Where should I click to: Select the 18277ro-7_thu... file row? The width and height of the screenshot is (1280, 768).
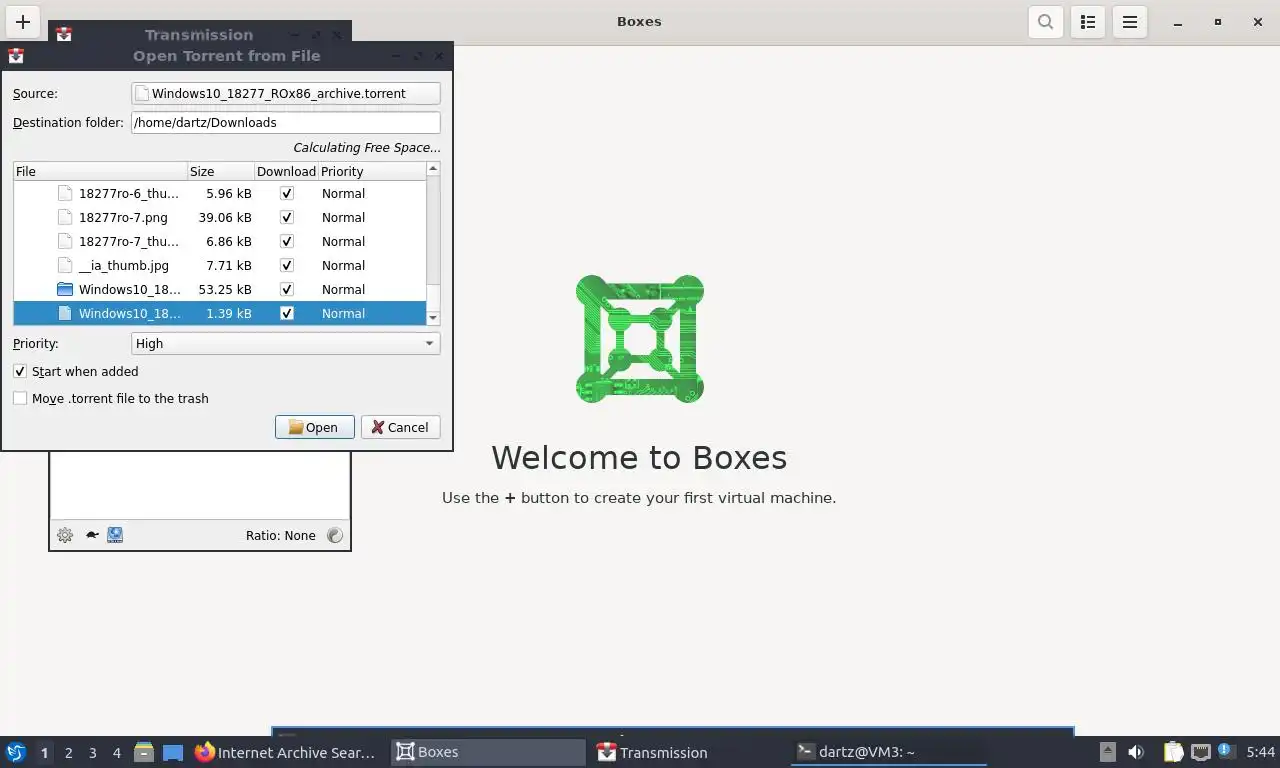click(220, 241)
